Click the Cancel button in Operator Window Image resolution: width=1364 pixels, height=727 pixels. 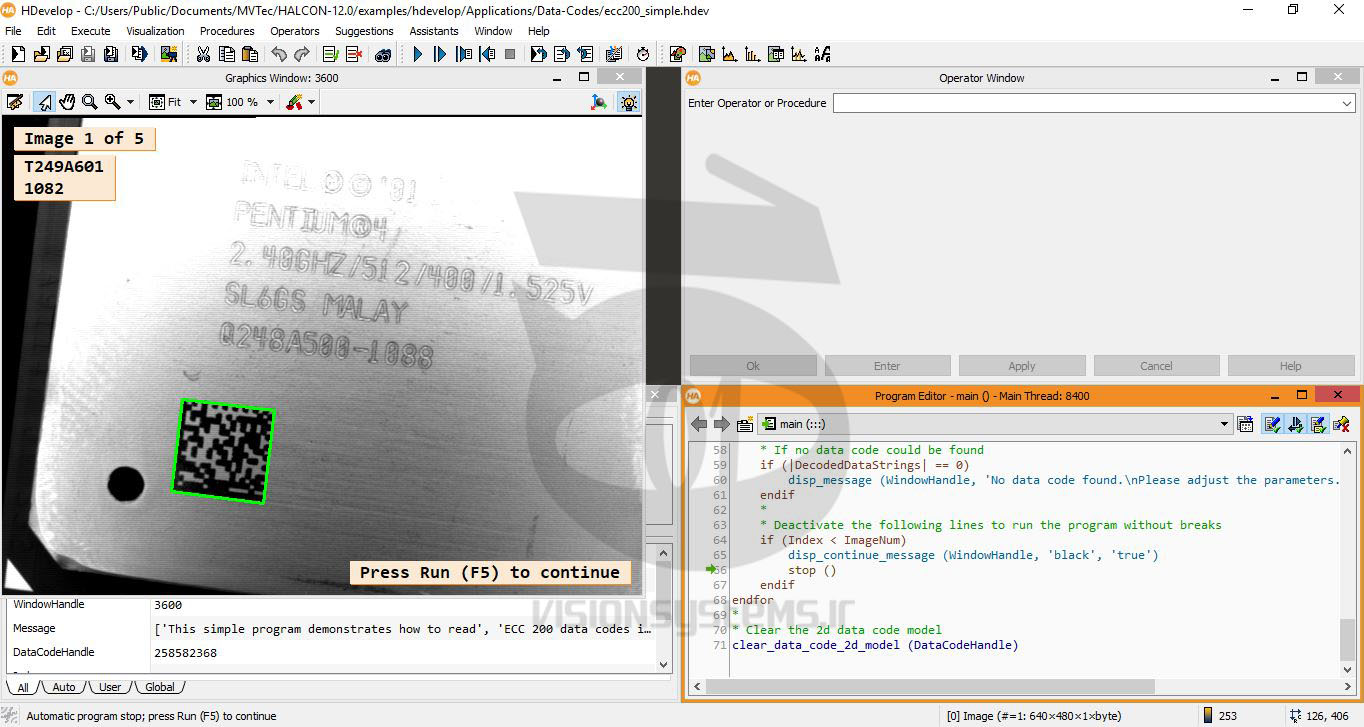(x=1156, y=366)
